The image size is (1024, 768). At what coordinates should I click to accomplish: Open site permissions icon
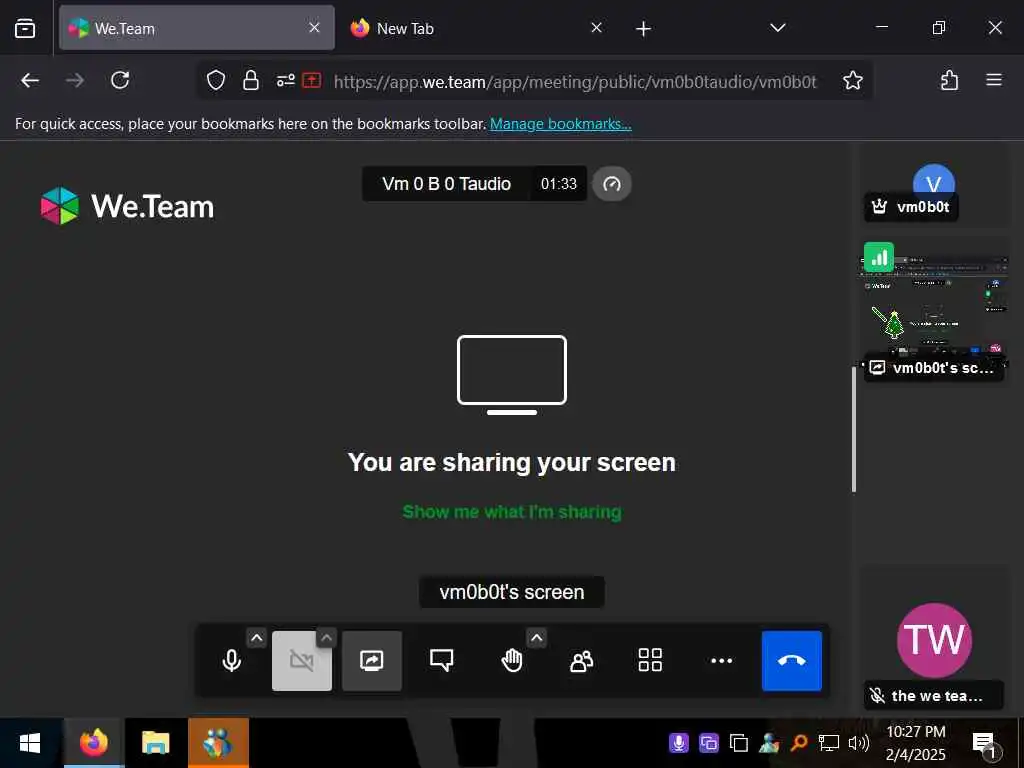pyautogui.click(x=285, y=80)
